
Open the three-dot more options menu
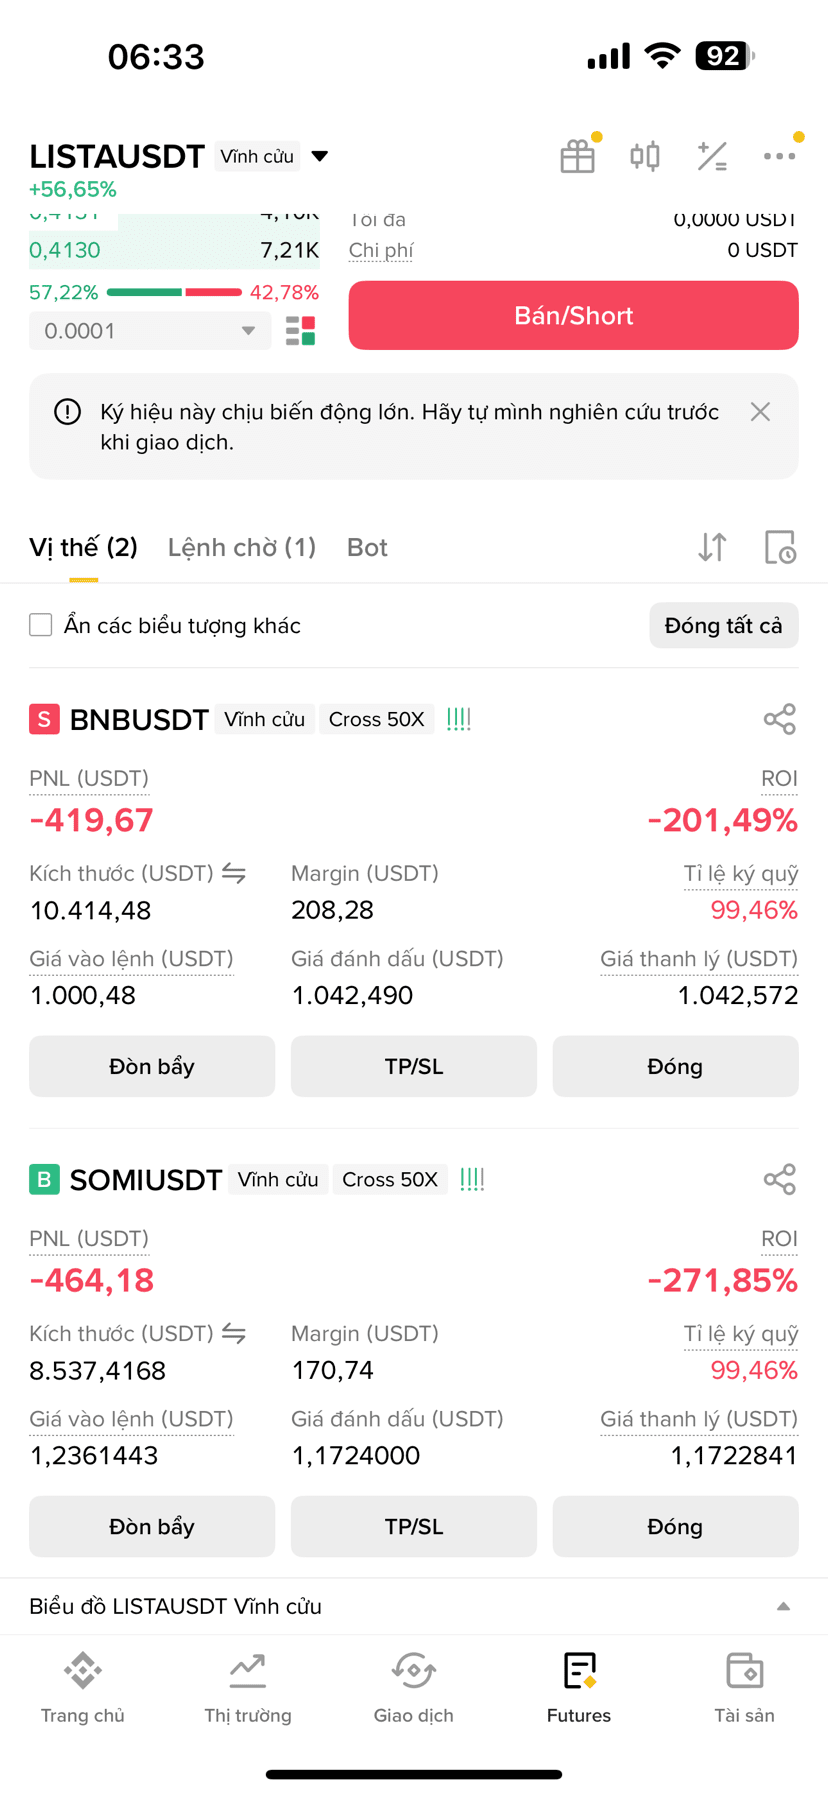tap(779, 156)
